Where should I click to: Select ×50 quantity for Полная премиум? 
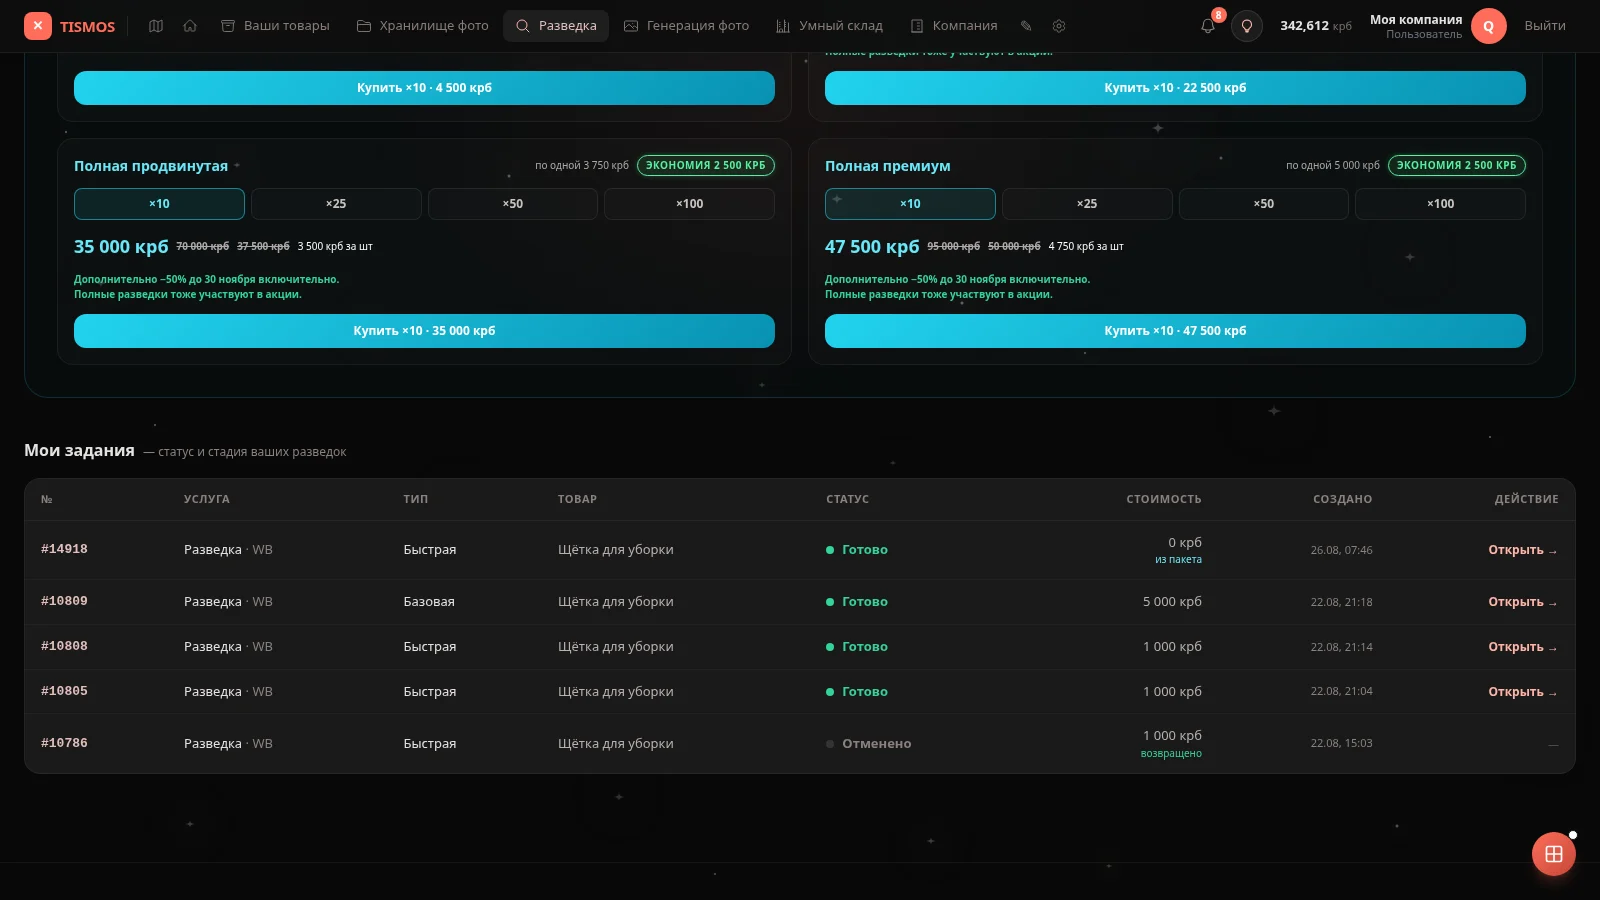1264,204
